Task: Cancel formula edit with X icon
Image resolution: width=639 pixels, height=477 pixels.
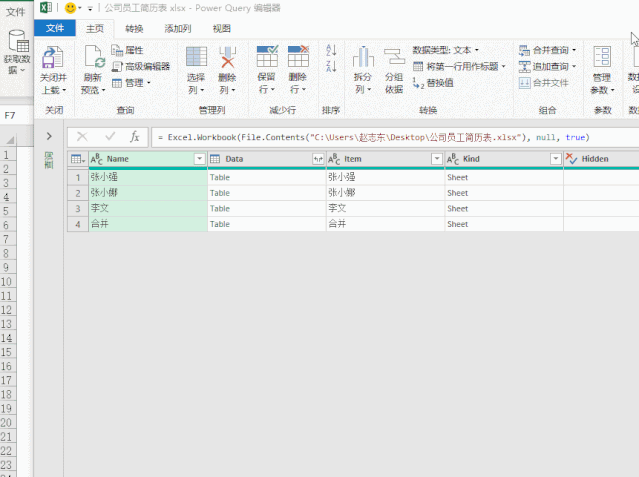Action: (x=82, y=137)
